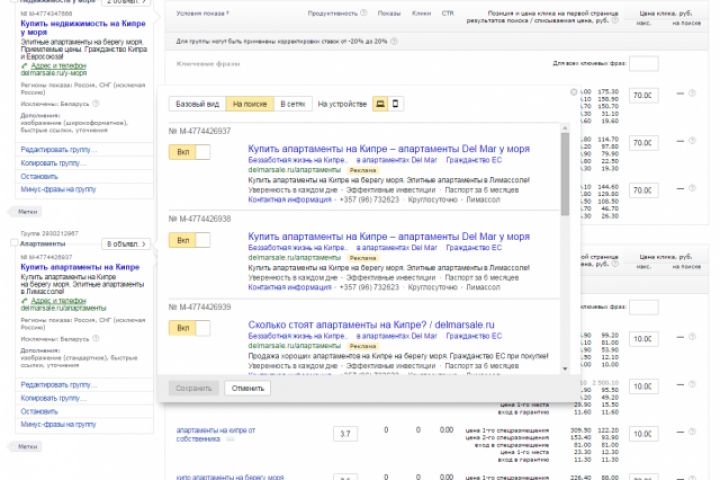The width and height of the screenshot is (720, 480).
Task: Click 70.00 bid field in row with 144.60
Action: 644,190
